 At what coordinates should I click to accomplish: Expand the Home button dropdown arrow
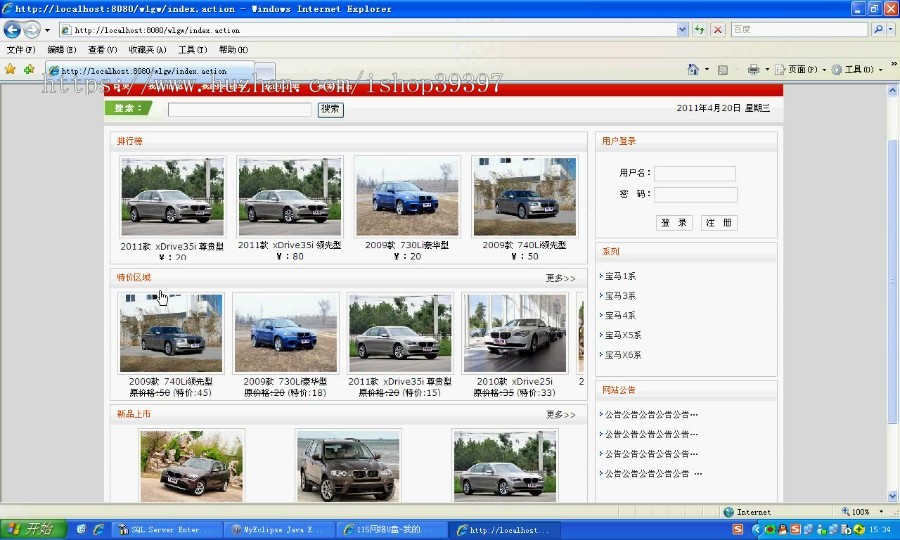(707, 69)
